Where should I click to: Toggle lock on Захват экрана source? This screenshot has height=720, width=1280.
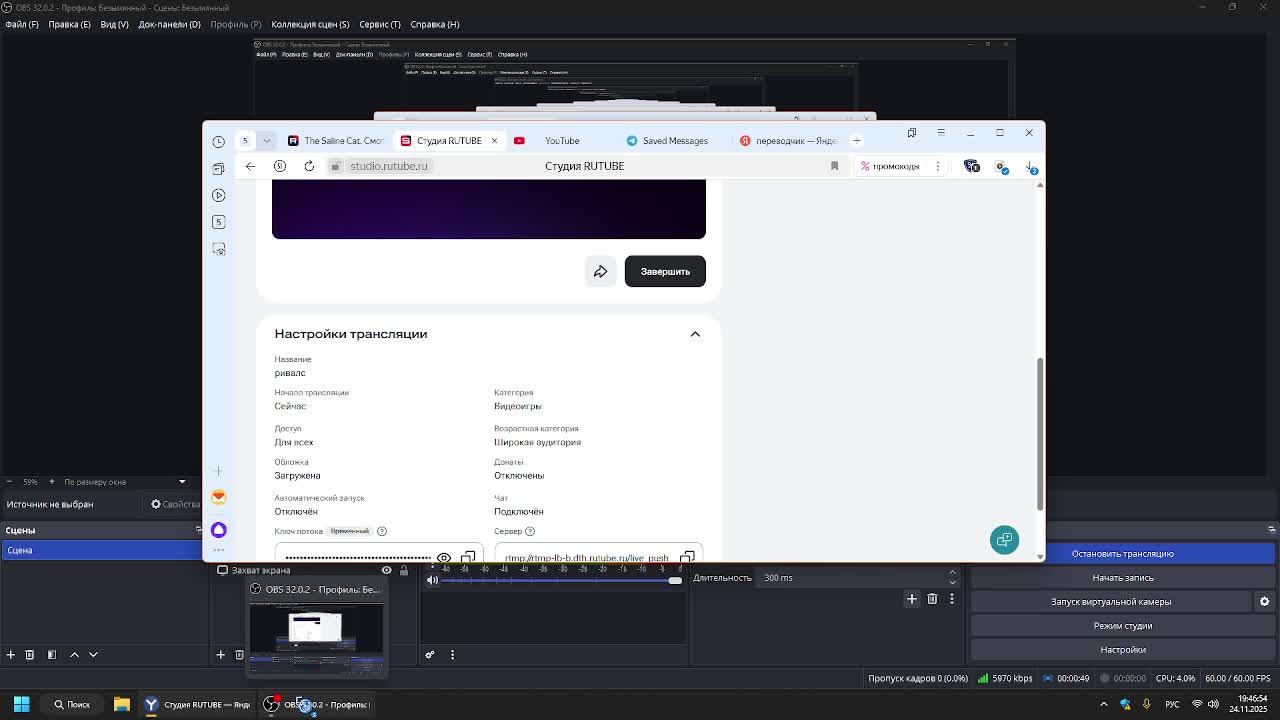(404, 570)
